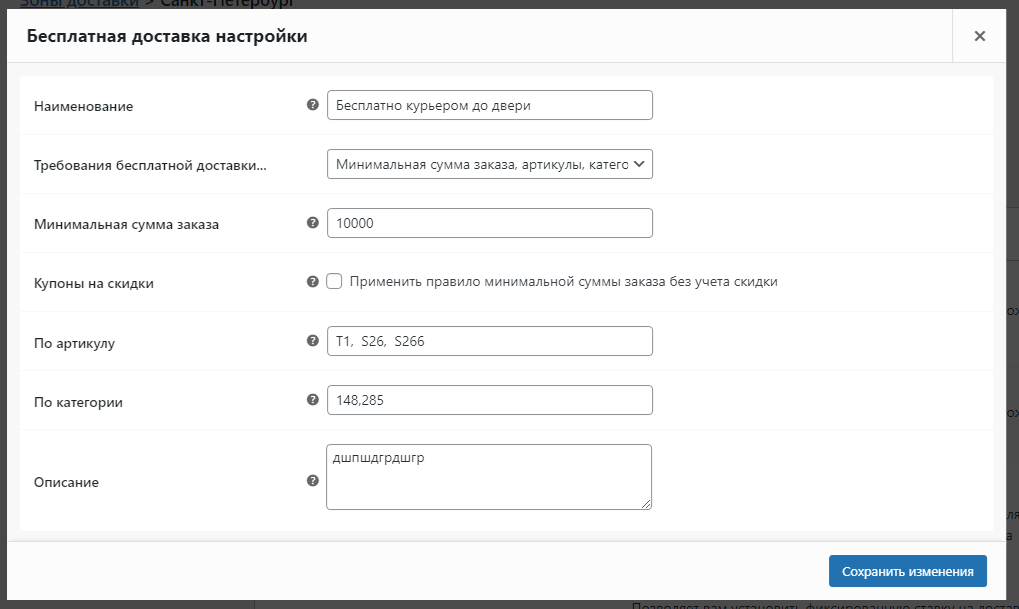
Task: Click the Купоны на скидки label
Action: pyautogui.click(x=94, y=283)
